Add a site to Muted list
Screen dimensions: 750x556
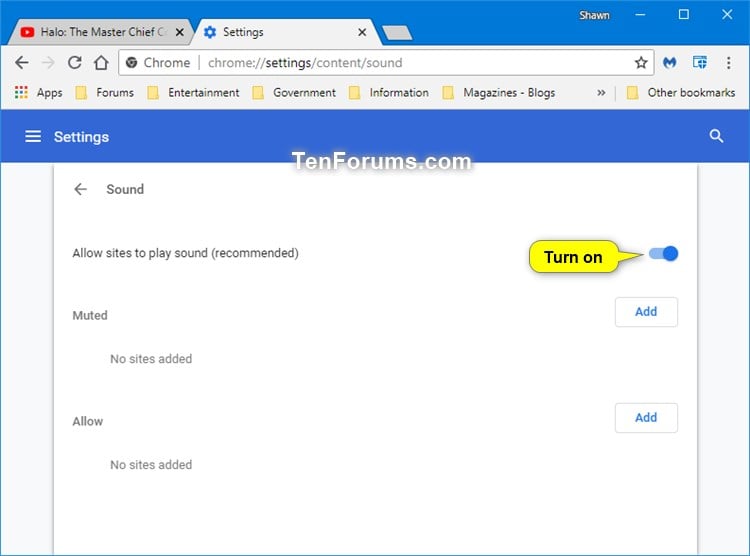pyautogui.click(x=646, y=312)
